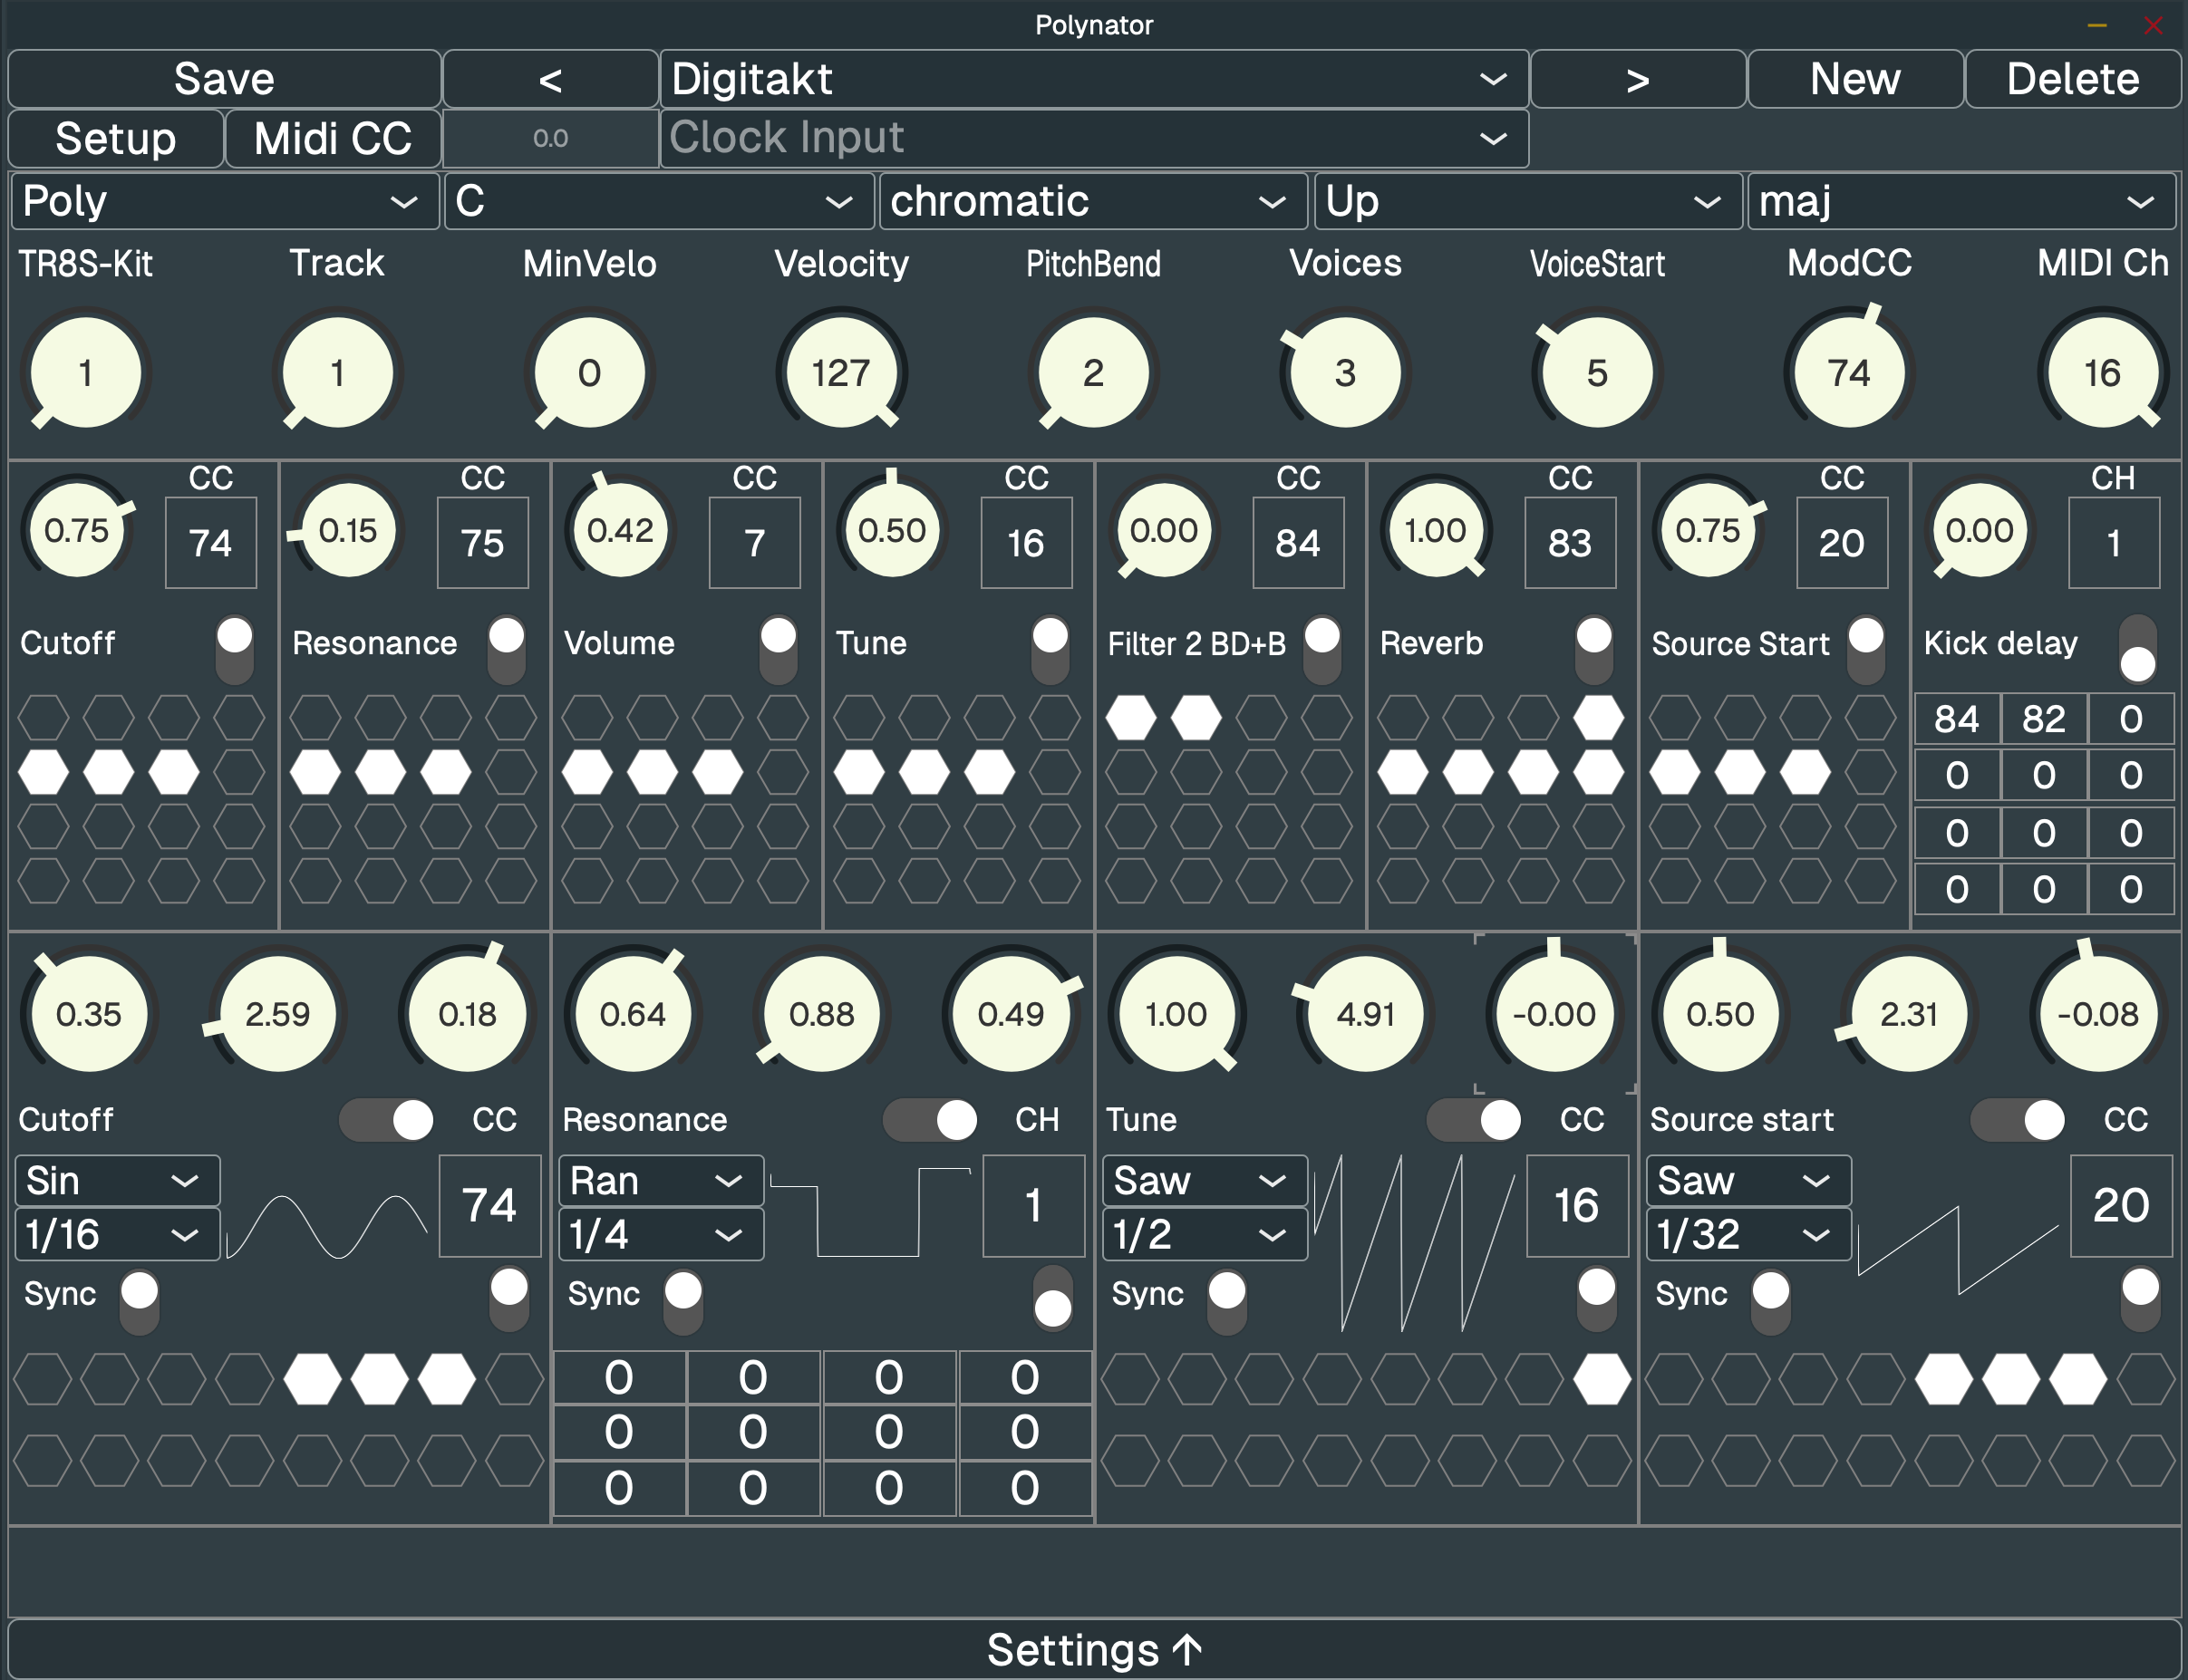The image size is (2188, 1680).
Task: Toggle the CC switch next to Source start
Action: click(2017, 1120)
